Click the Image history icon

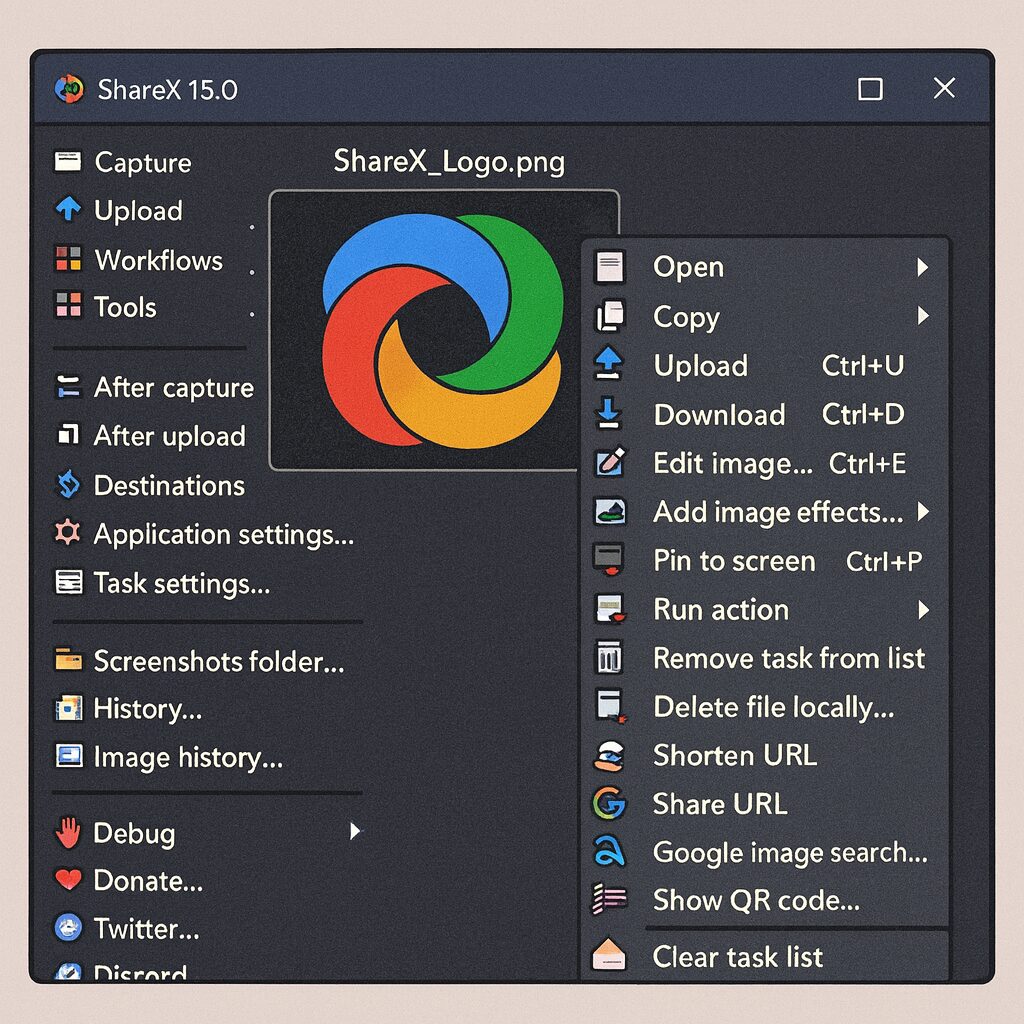(x=69, y=756)
